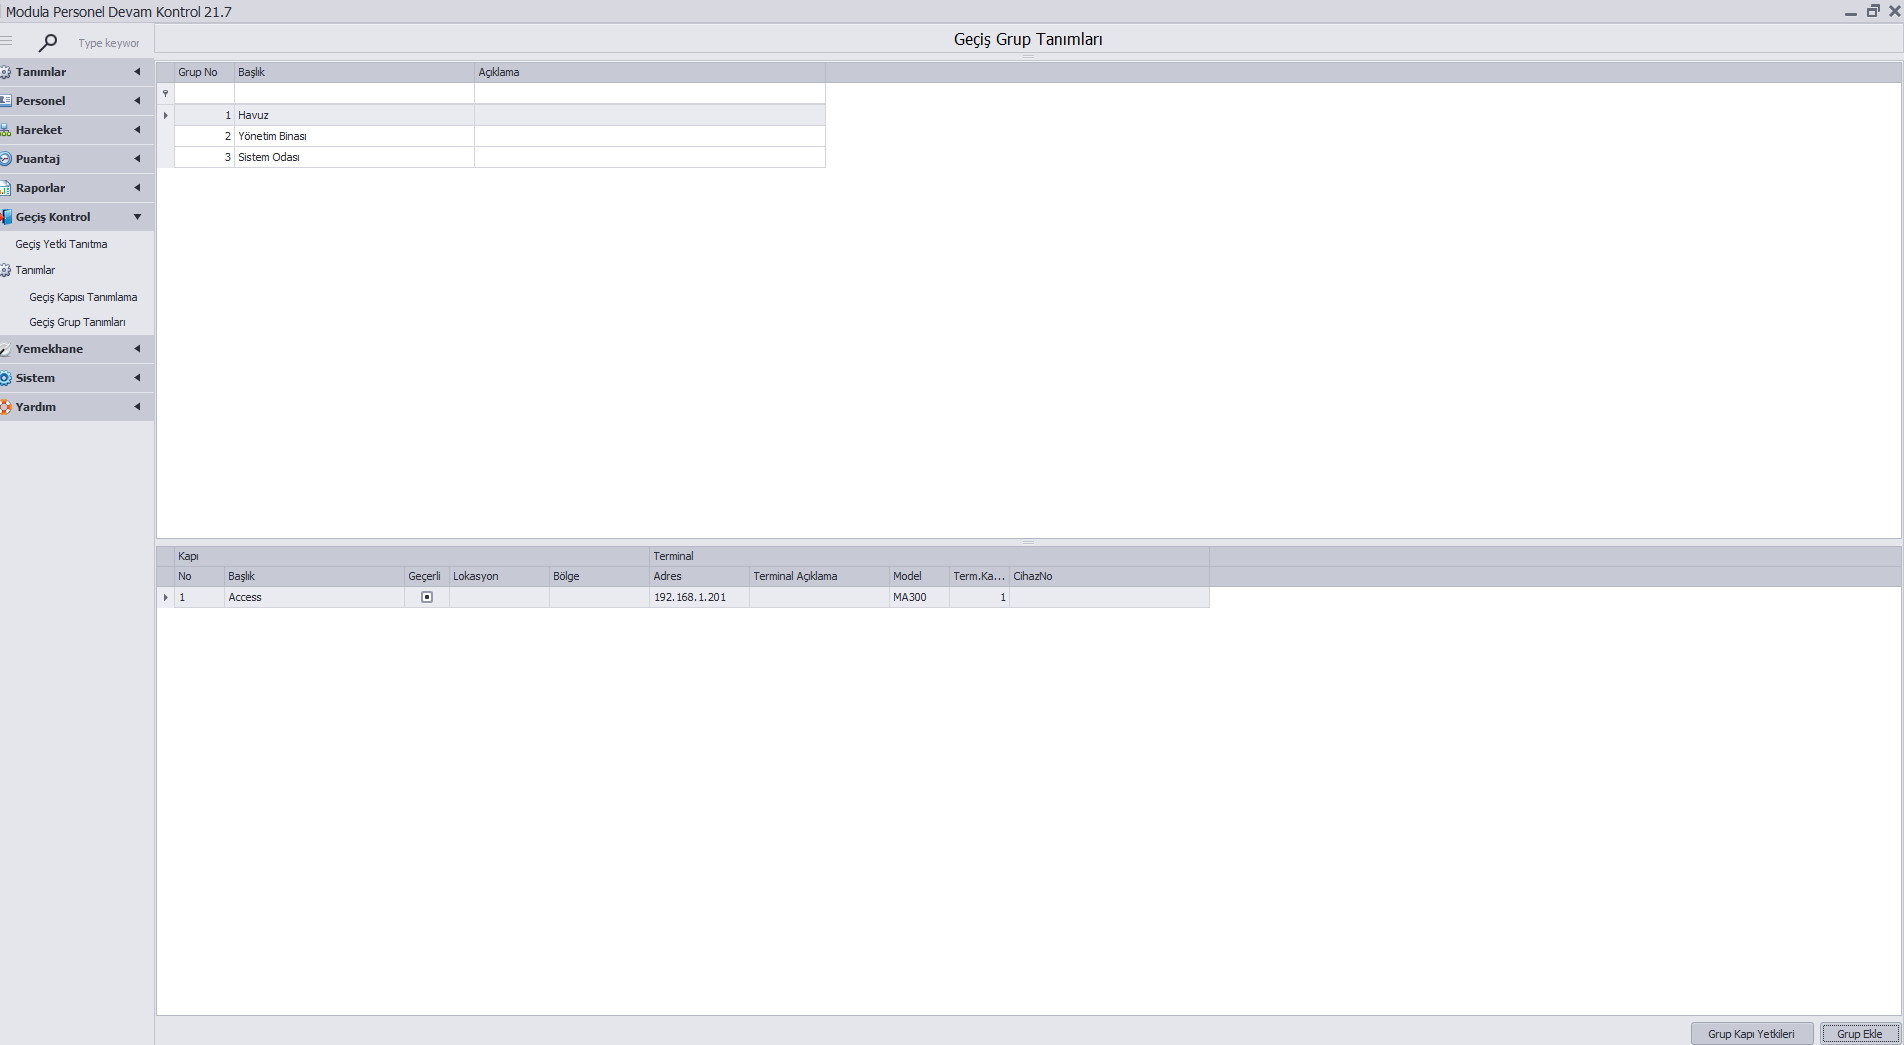Open Geçiş Kapısı Tanımlama menu item
1904x1045 pixels.
(x=83, y=297)
